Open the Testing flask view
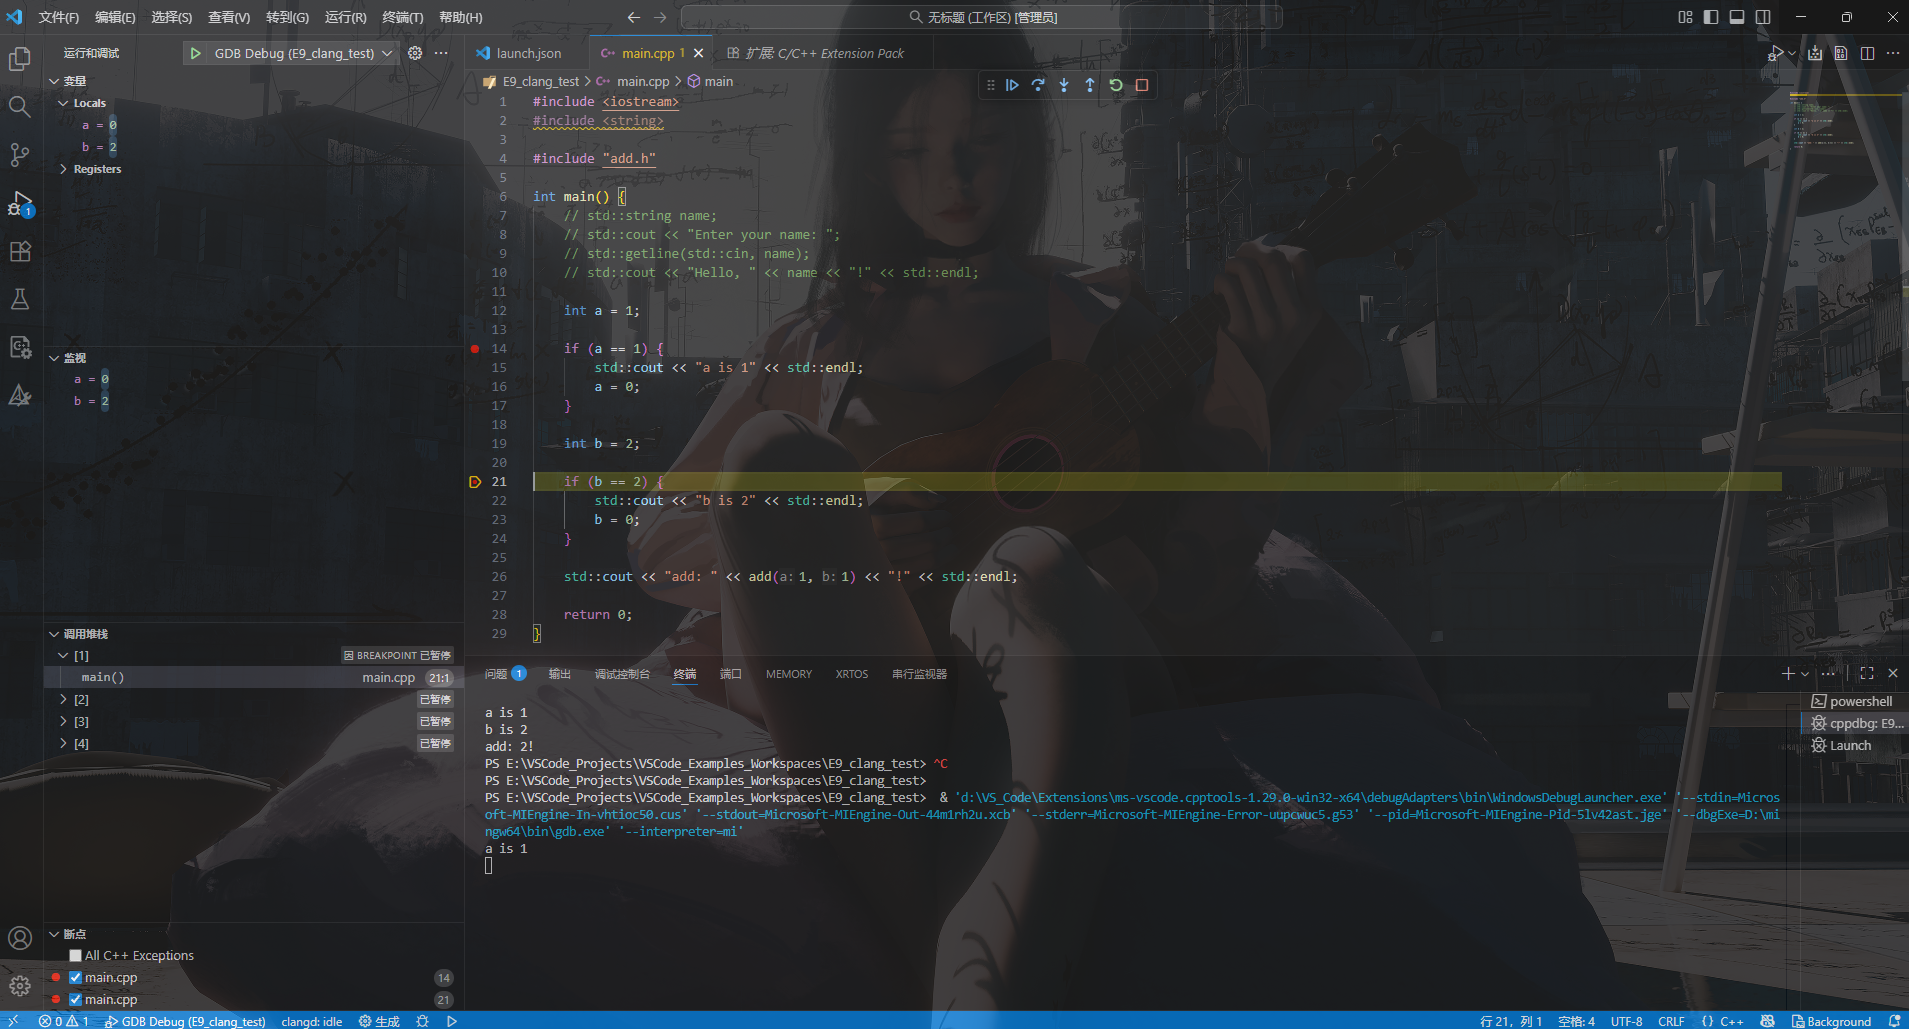 coord(20,299)
